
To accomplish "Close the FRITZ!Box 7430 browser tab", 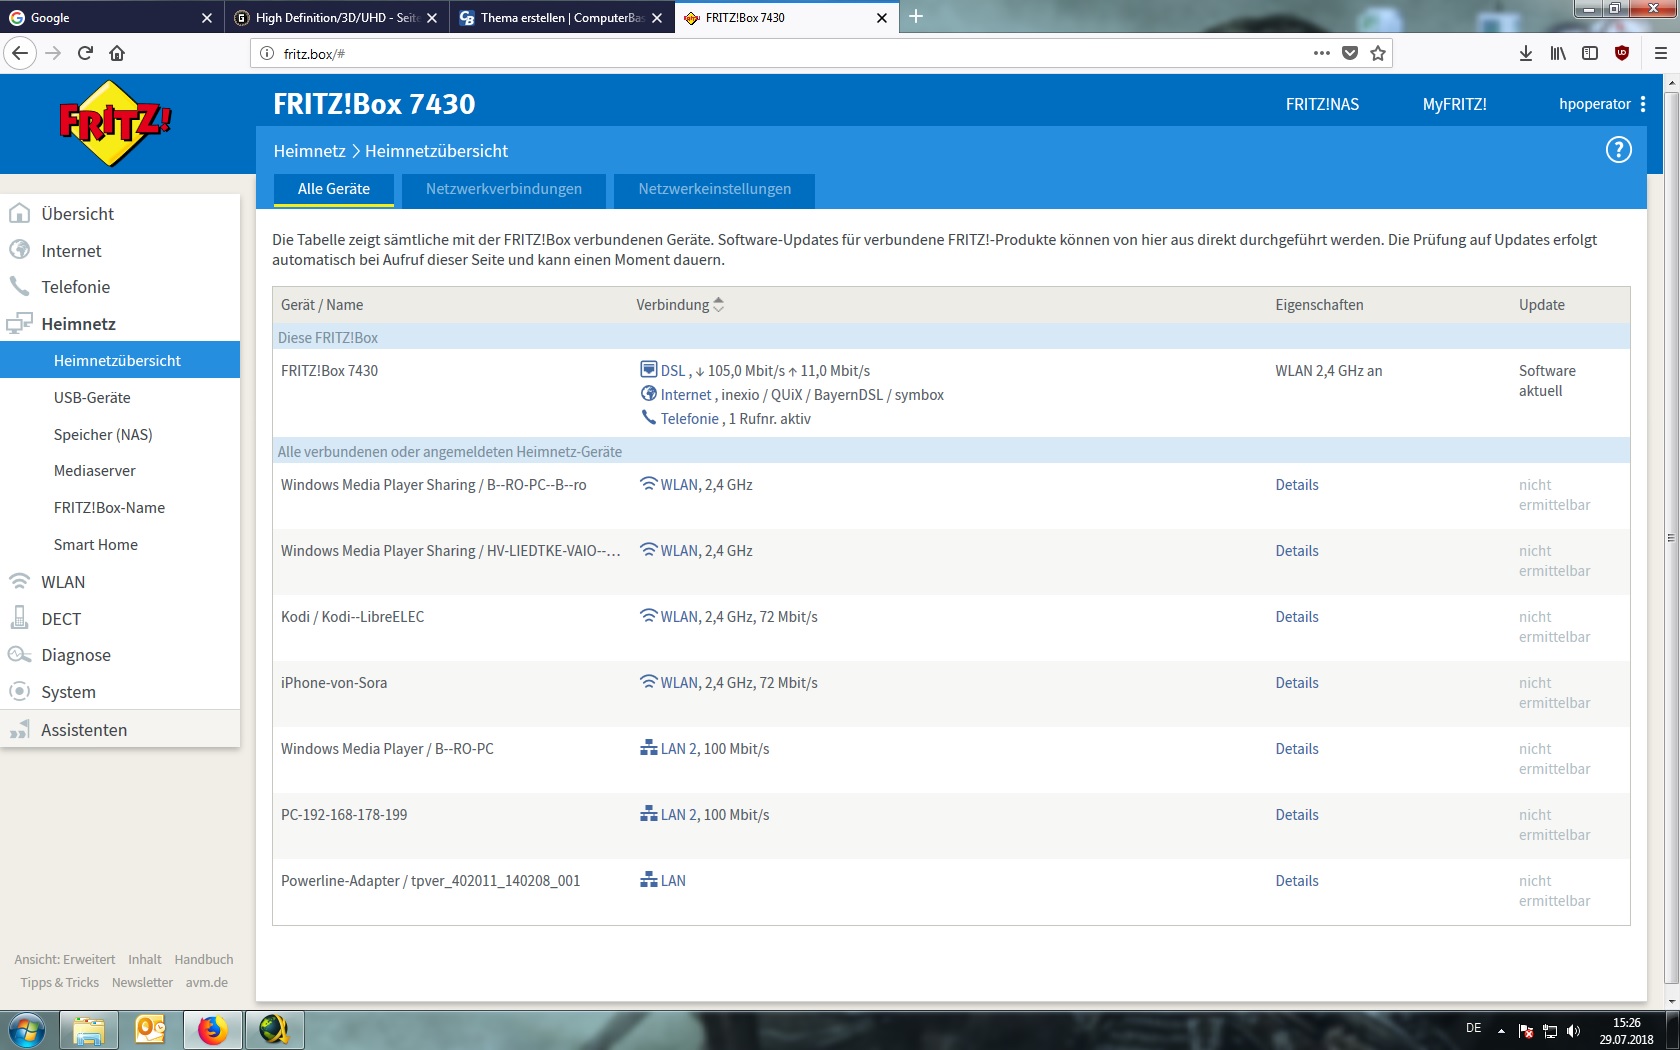I will point(881,17).
